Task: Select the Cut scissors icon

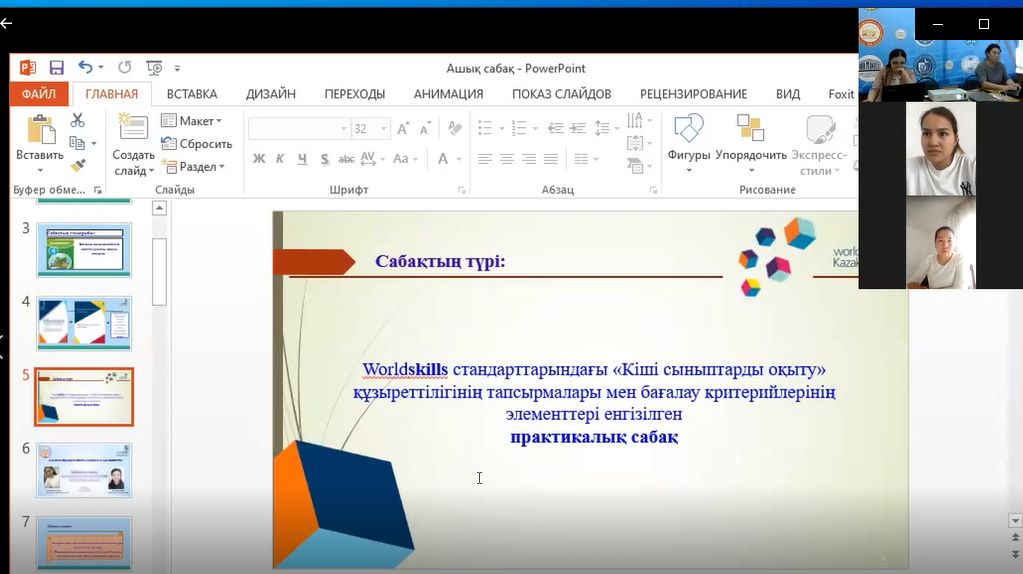Action: click(78, 120)
